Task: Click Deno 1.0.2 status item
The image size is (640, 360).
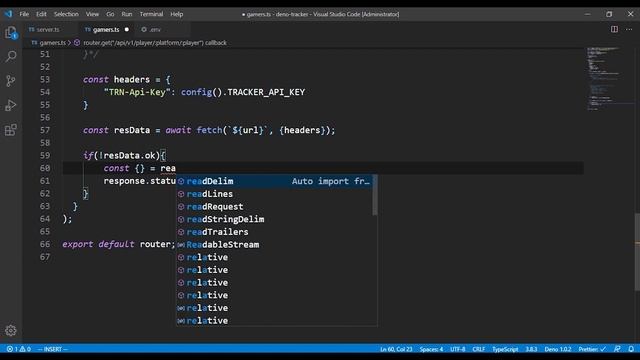Action: click(558, 349)
